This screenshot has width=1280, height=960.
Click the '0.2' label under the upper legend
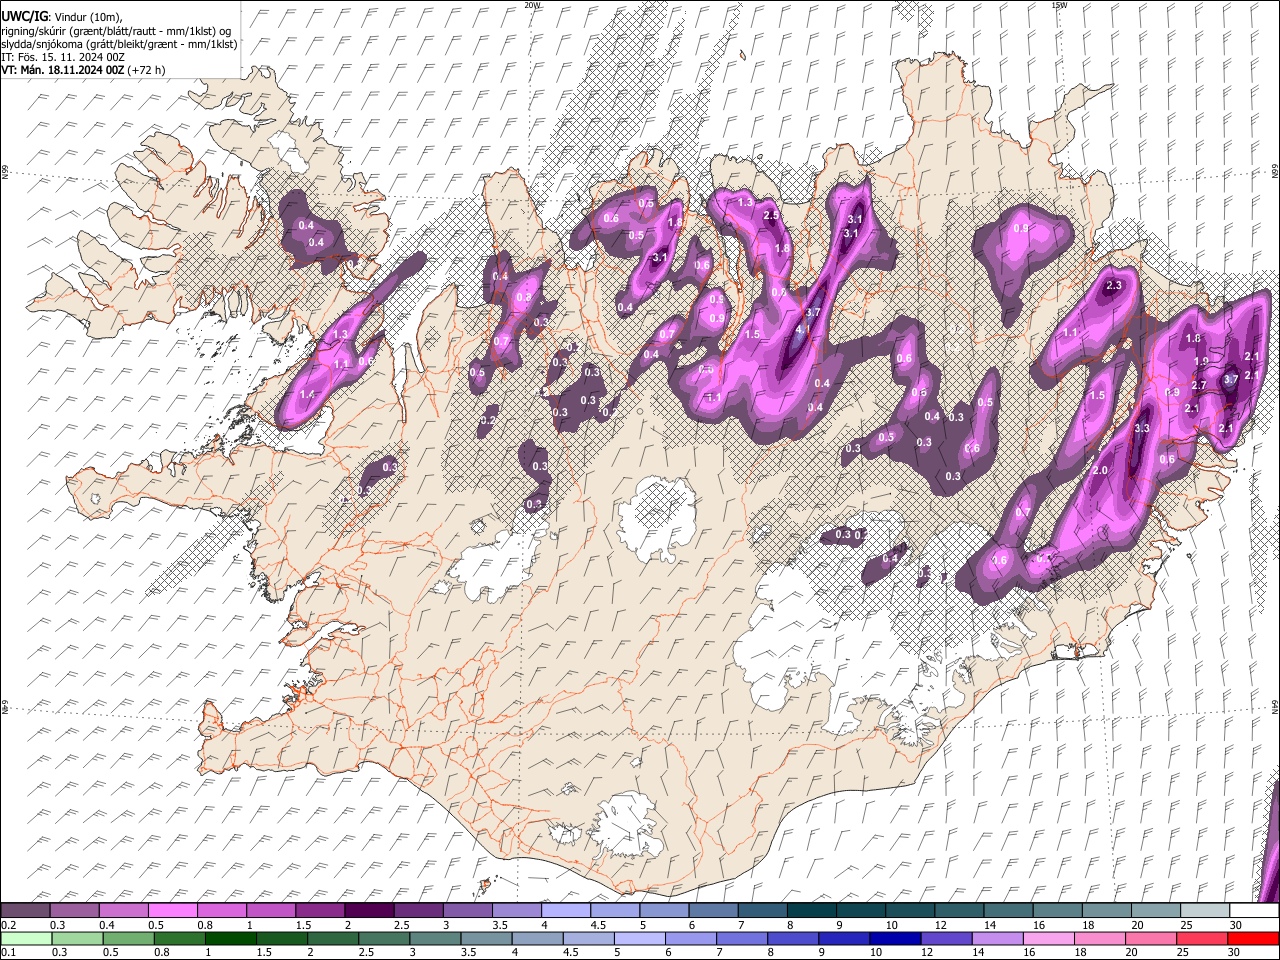click(9, 925)
